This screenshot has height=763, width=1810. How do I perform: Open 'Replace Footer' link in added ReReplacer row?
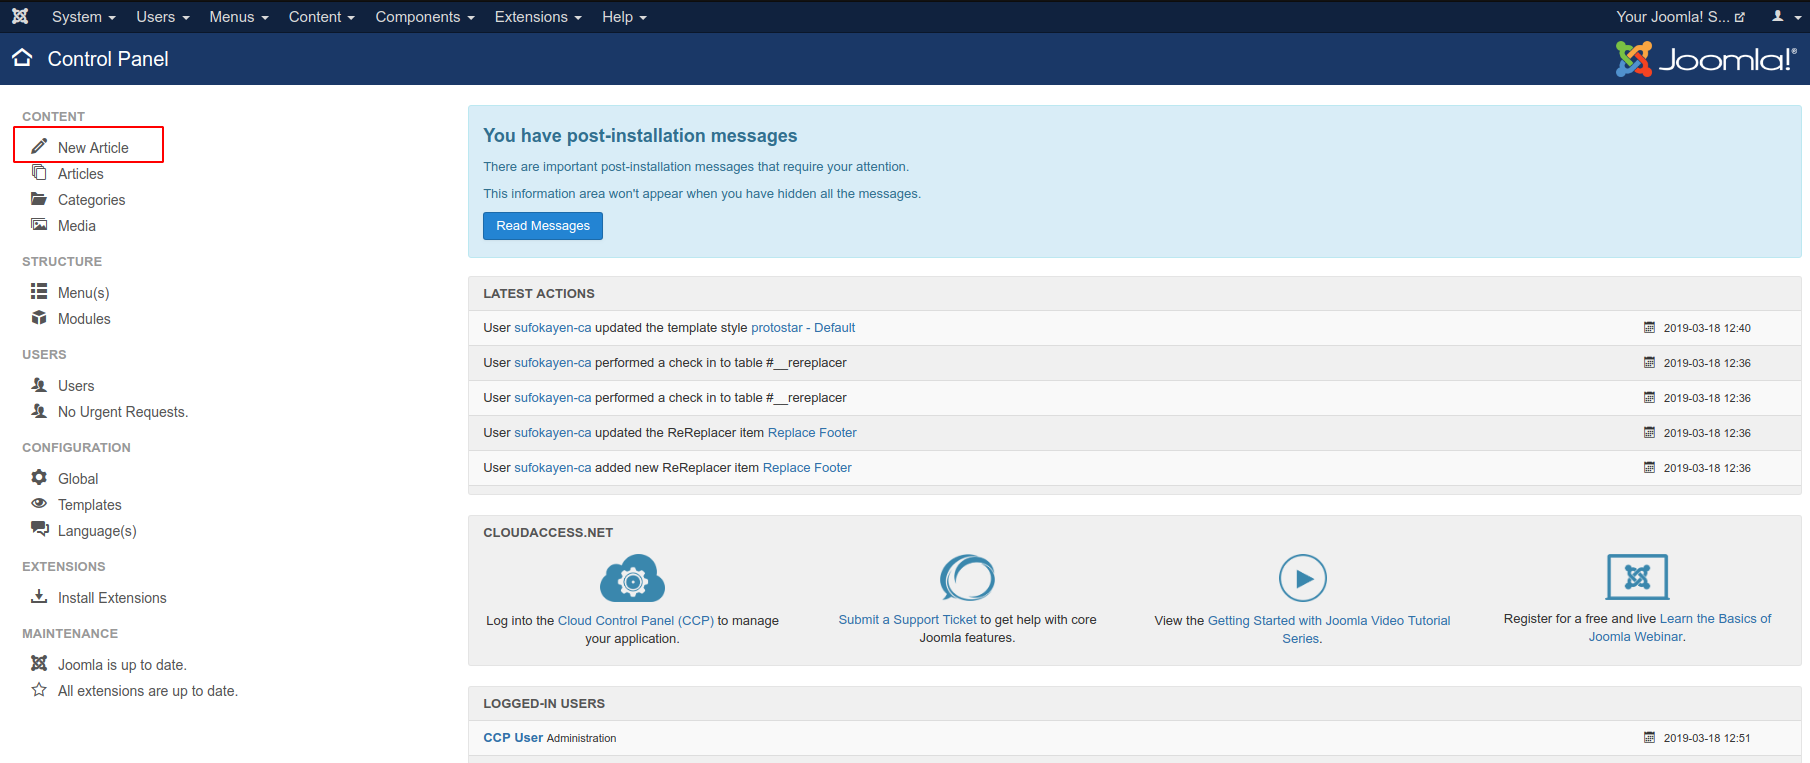point(807,468)
